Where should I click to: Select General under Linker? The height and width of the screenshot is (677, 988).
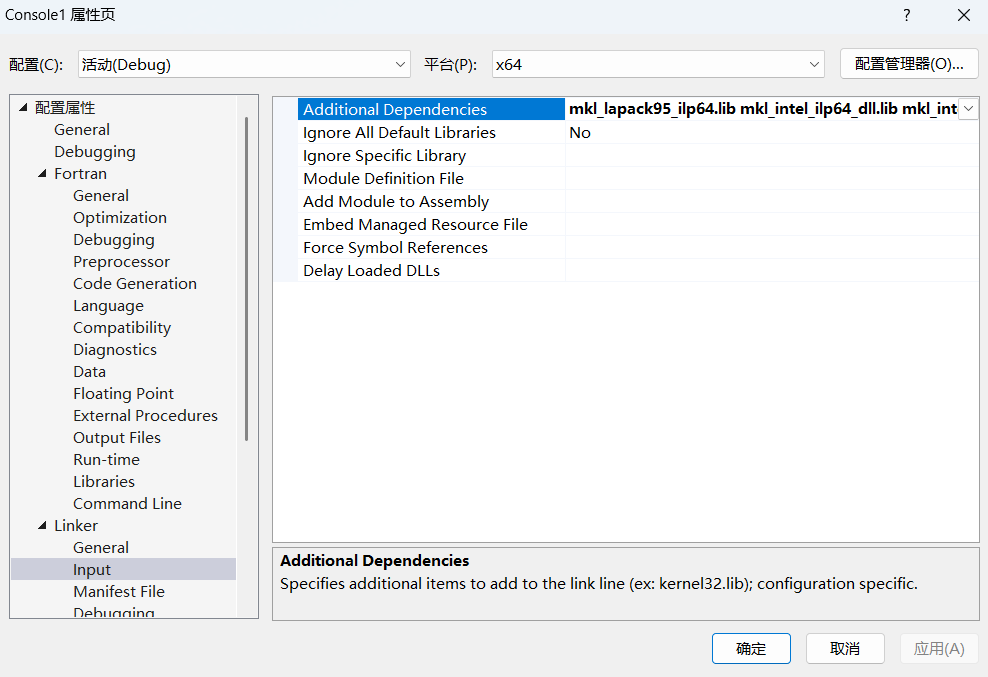(x=101, y=548)
